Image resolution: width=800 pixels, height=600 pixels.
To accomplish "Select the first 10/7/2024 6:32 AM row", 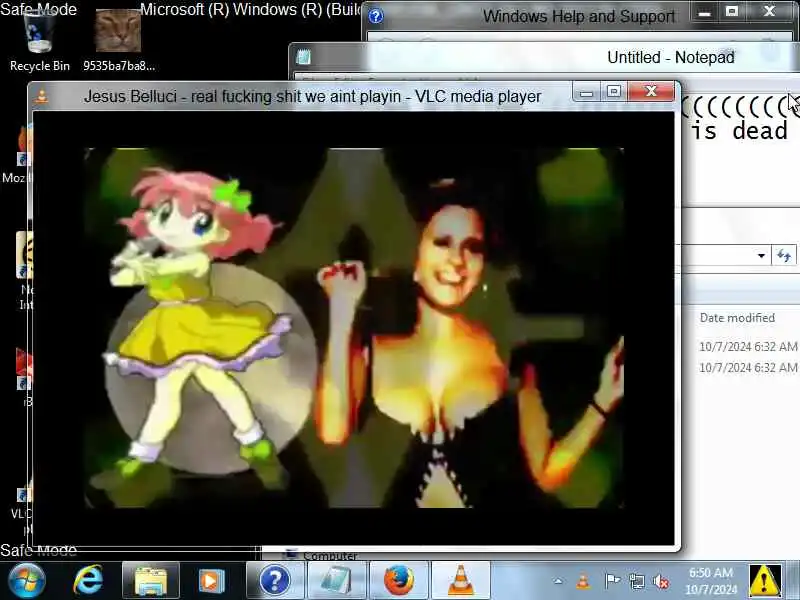I will (x=747, y=346).
